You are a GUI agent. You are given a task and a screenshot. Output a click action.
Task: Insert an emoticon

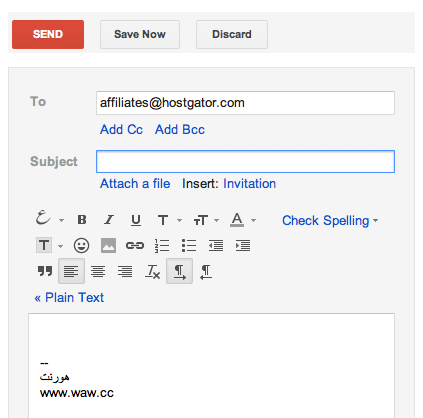coord(81,246)
